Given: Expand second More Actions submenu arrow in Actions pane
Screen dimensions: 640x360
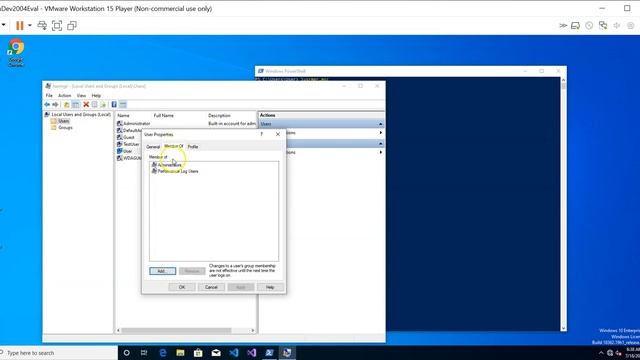Looking at the screenshot, I should point(380,152).
